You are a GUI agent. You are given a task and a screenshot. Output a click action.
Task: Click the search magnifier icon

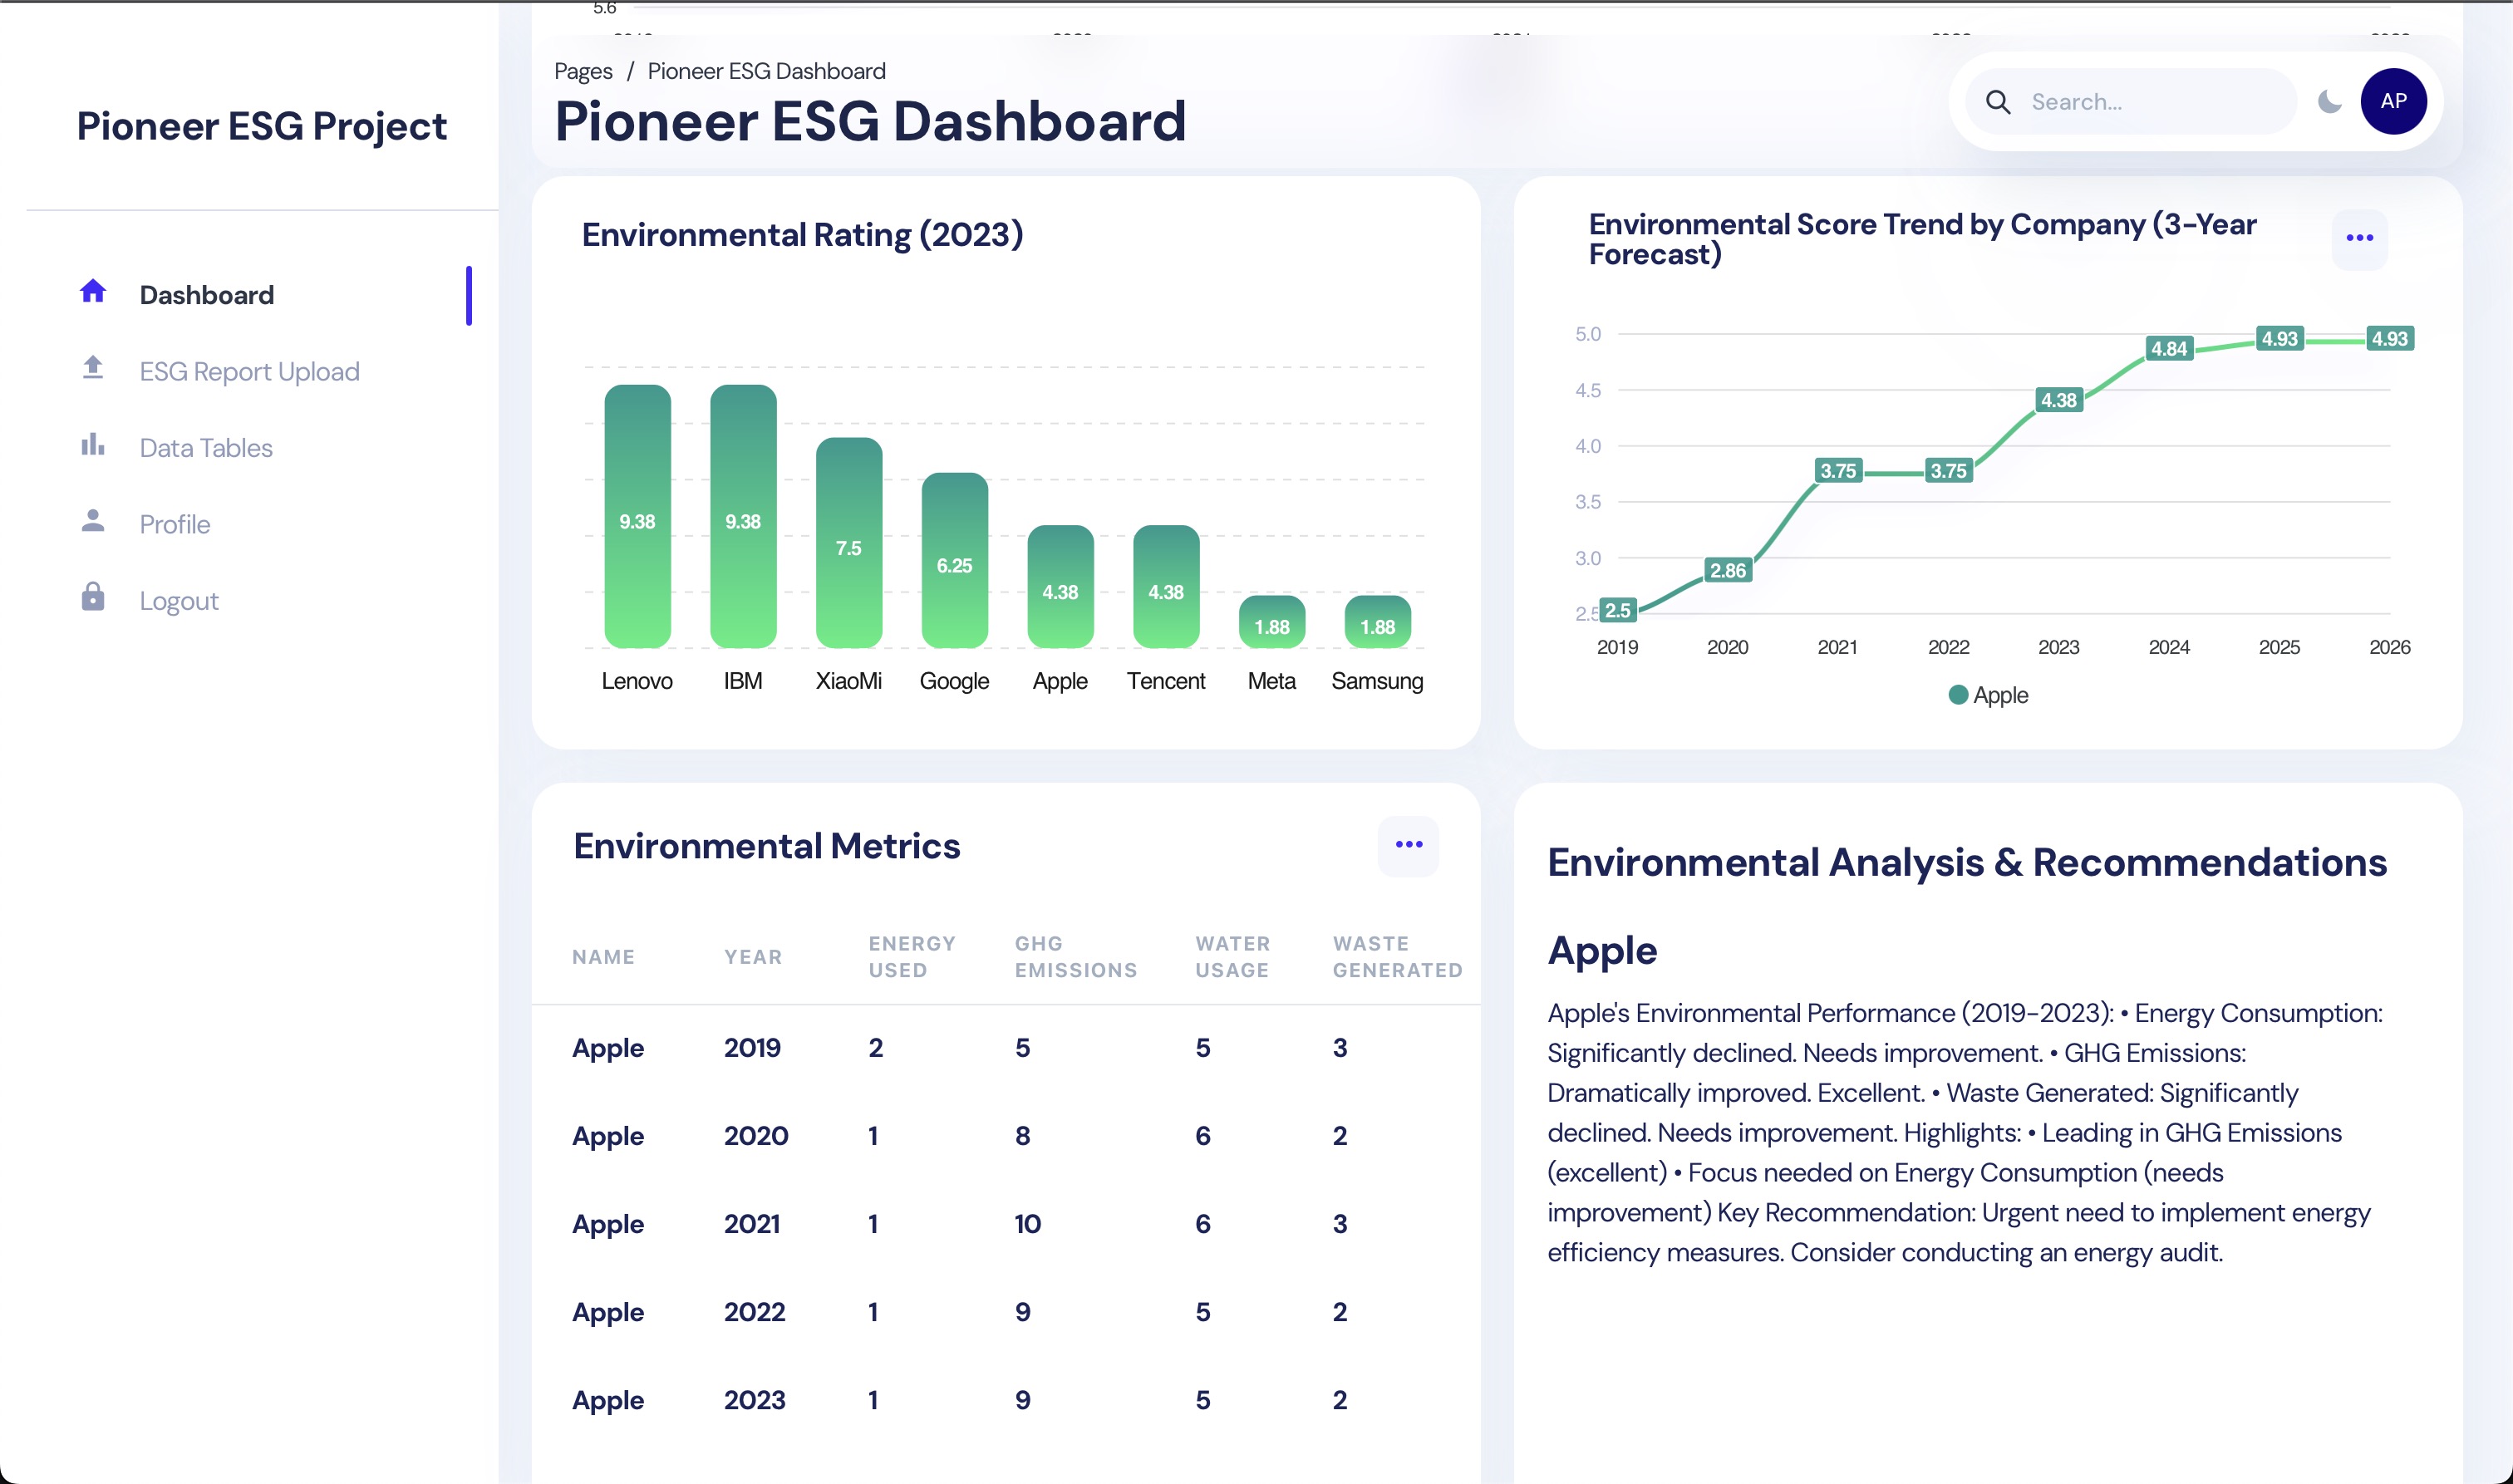coord(1997,102)
